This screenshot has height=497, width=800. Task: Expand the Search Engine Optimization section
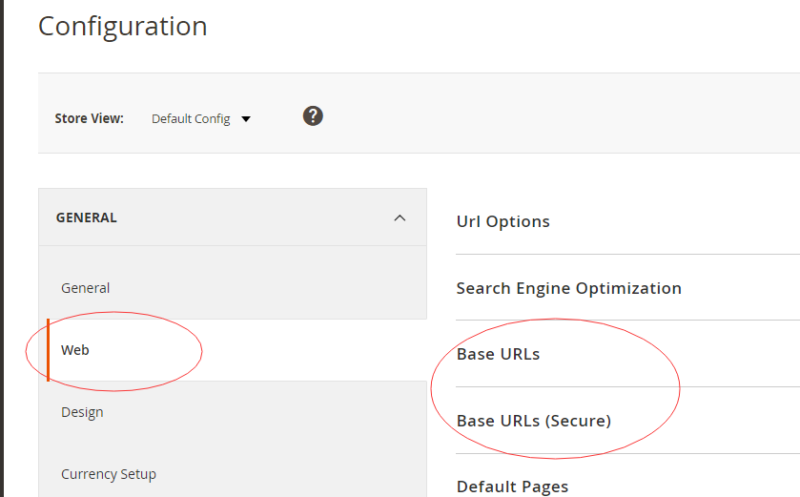[569, 288]
